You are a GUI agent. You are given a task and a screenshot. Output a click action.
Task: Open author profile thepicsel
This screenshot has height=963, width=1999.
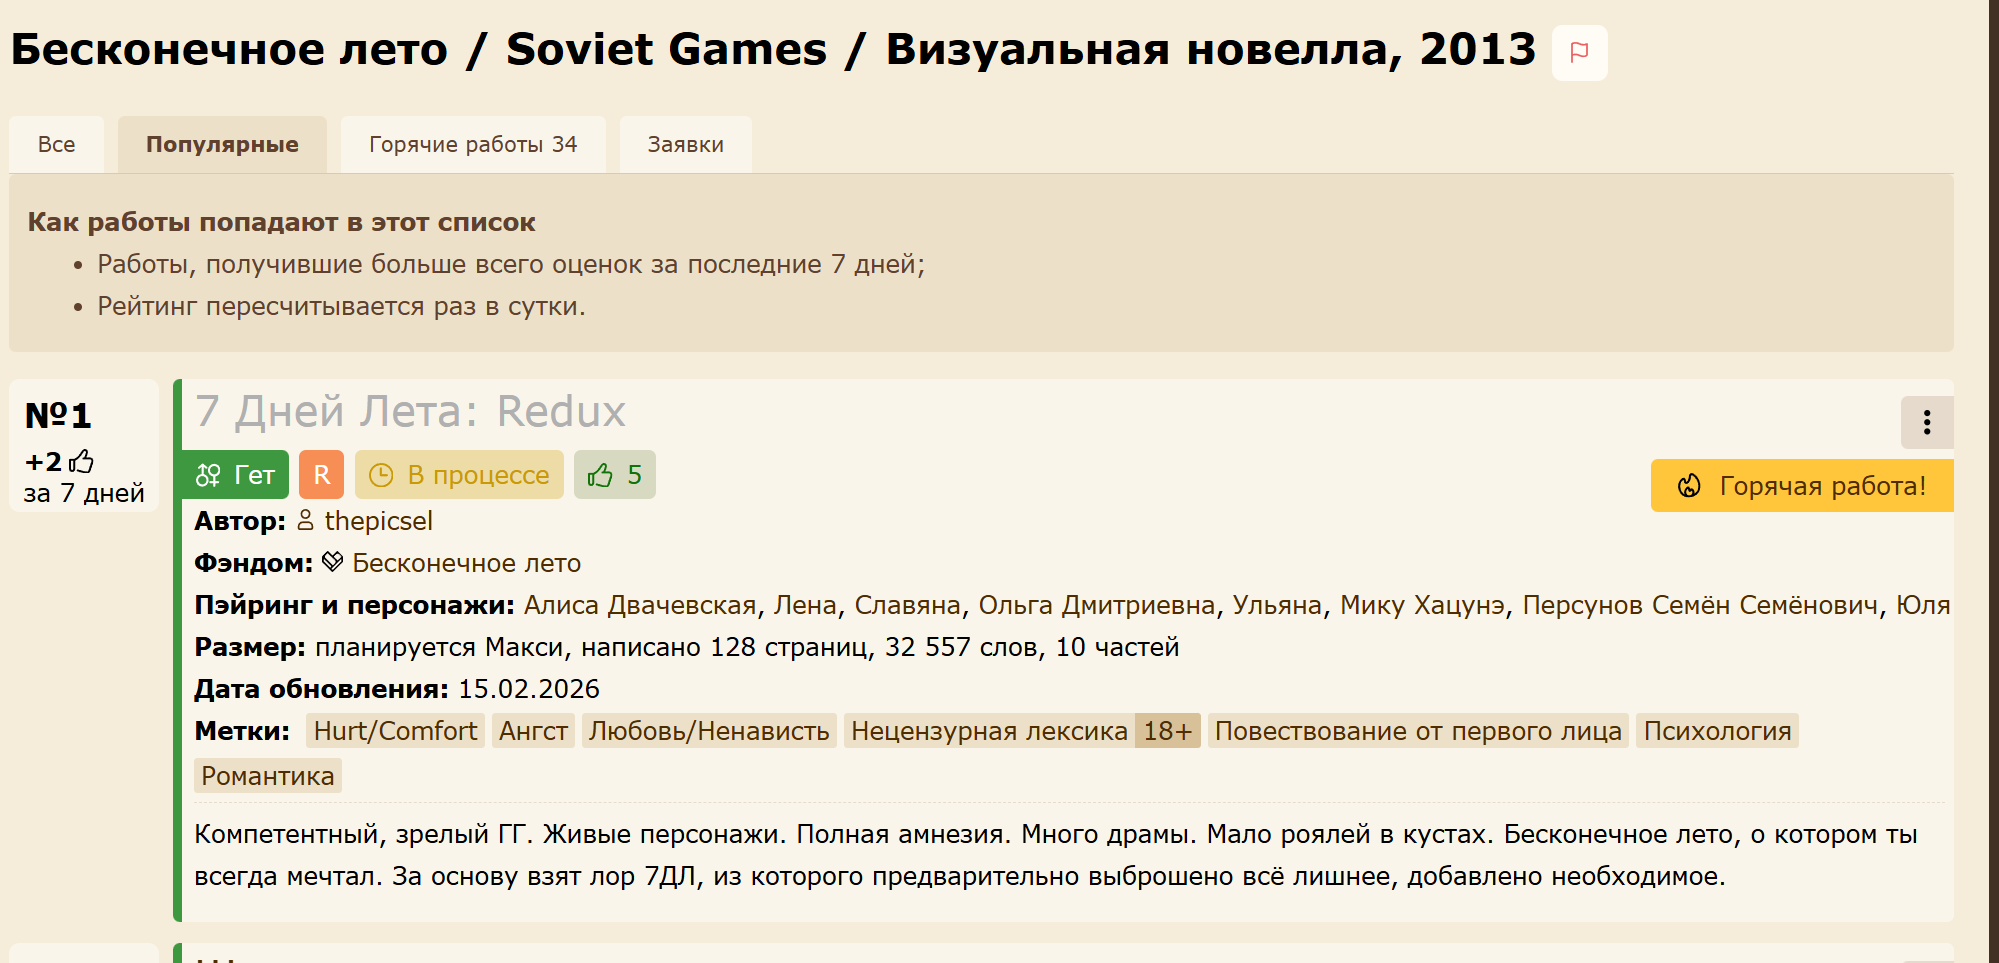click(379, 521)
